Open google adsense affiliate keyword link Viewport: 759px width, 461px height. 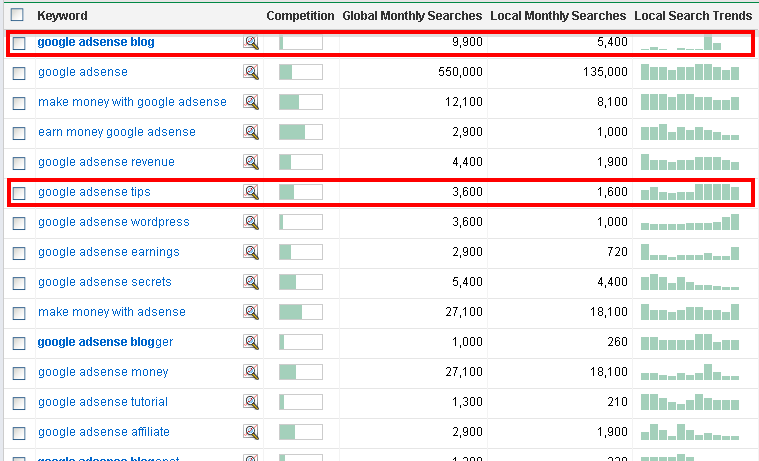tap(104, 432)
